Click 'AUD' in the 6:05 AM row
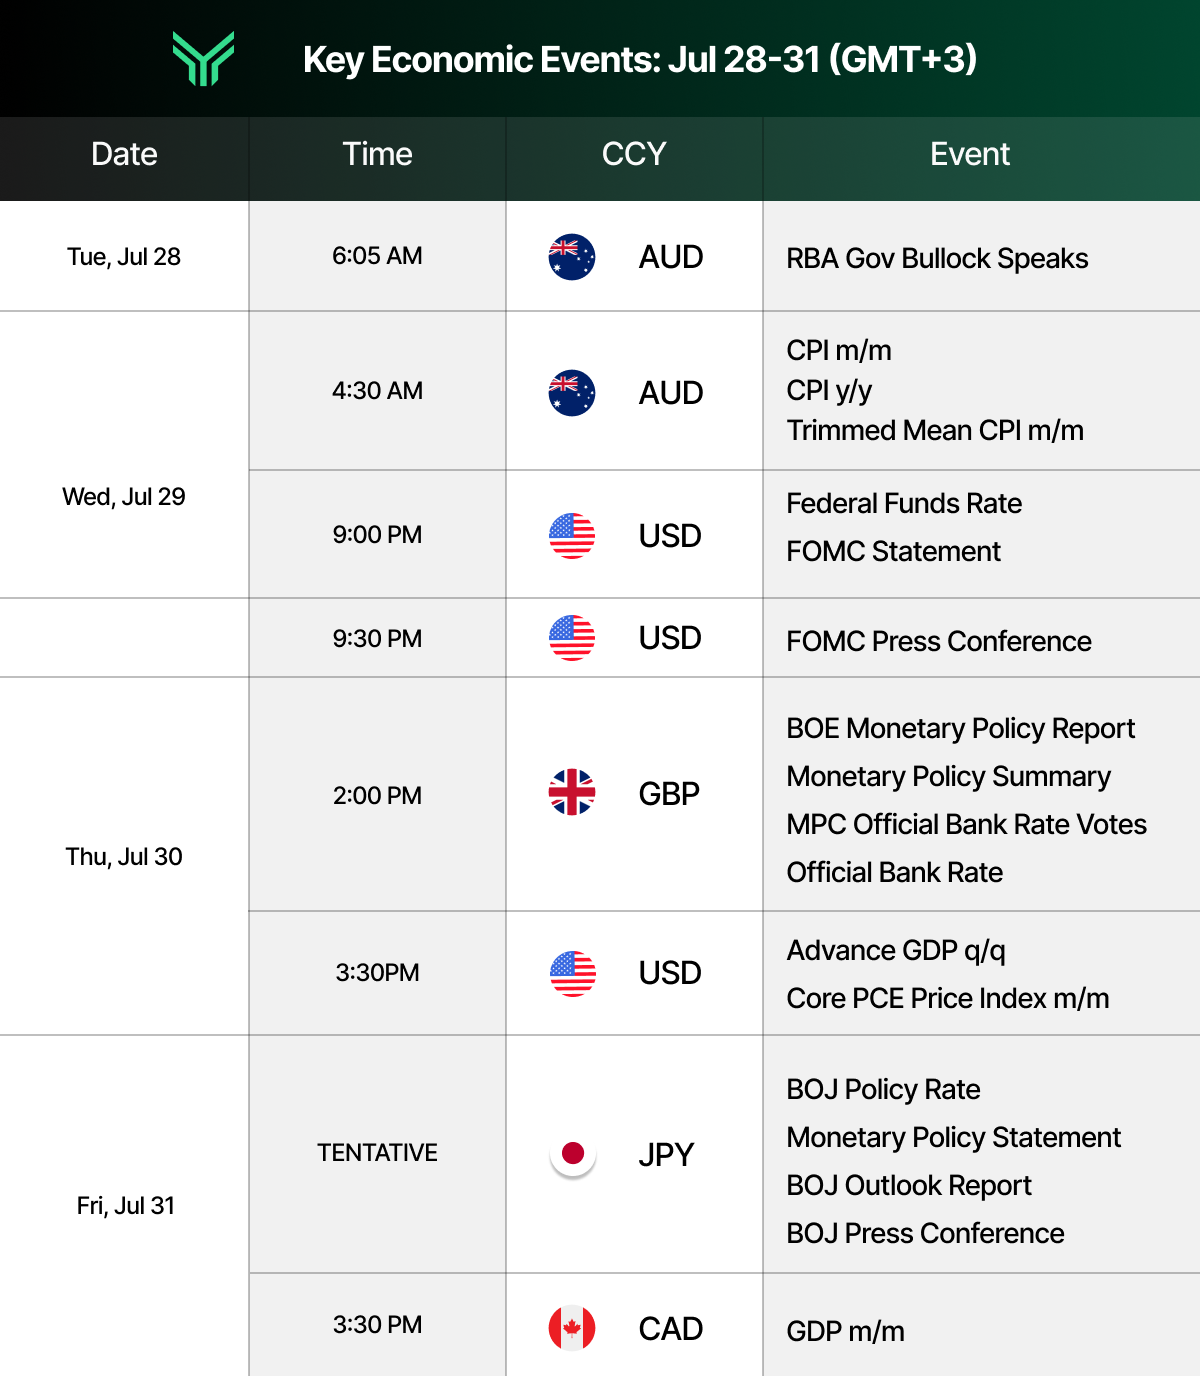The height and width of the screenshot is (1376, 1200). tap(671, 257)
